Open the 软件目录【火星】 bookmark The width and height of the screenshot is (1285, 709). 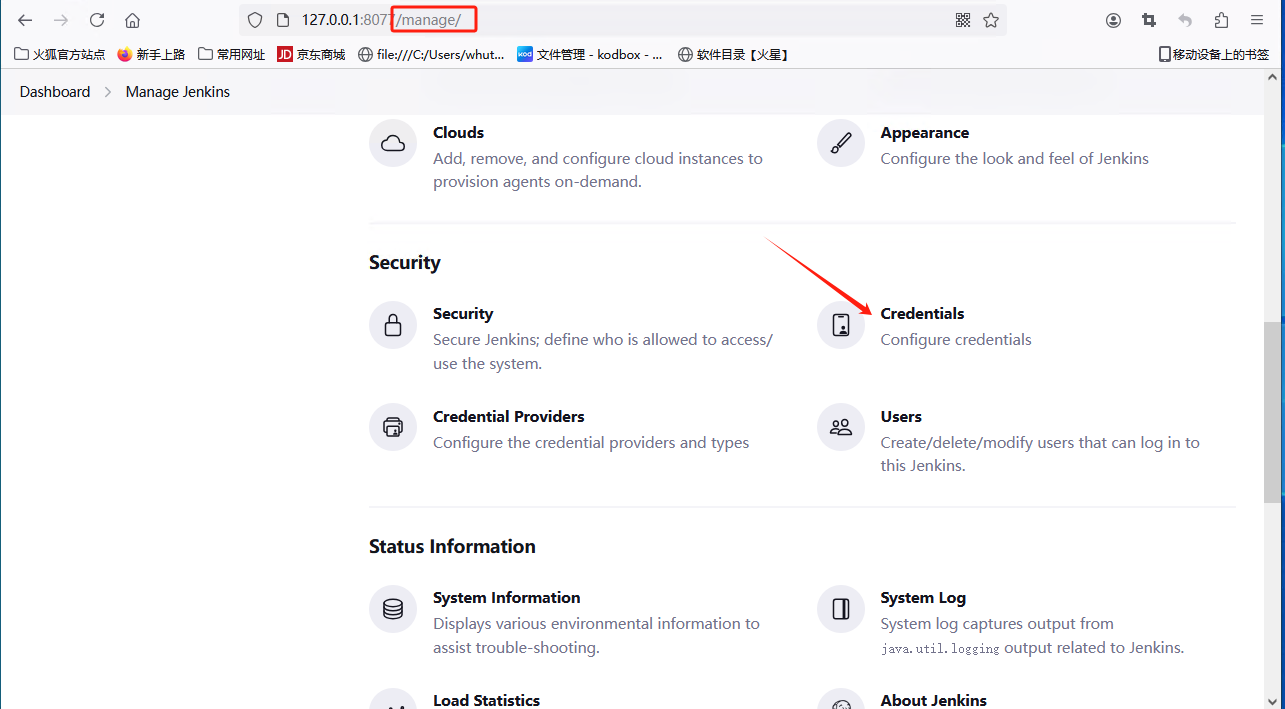coord(735,55)
